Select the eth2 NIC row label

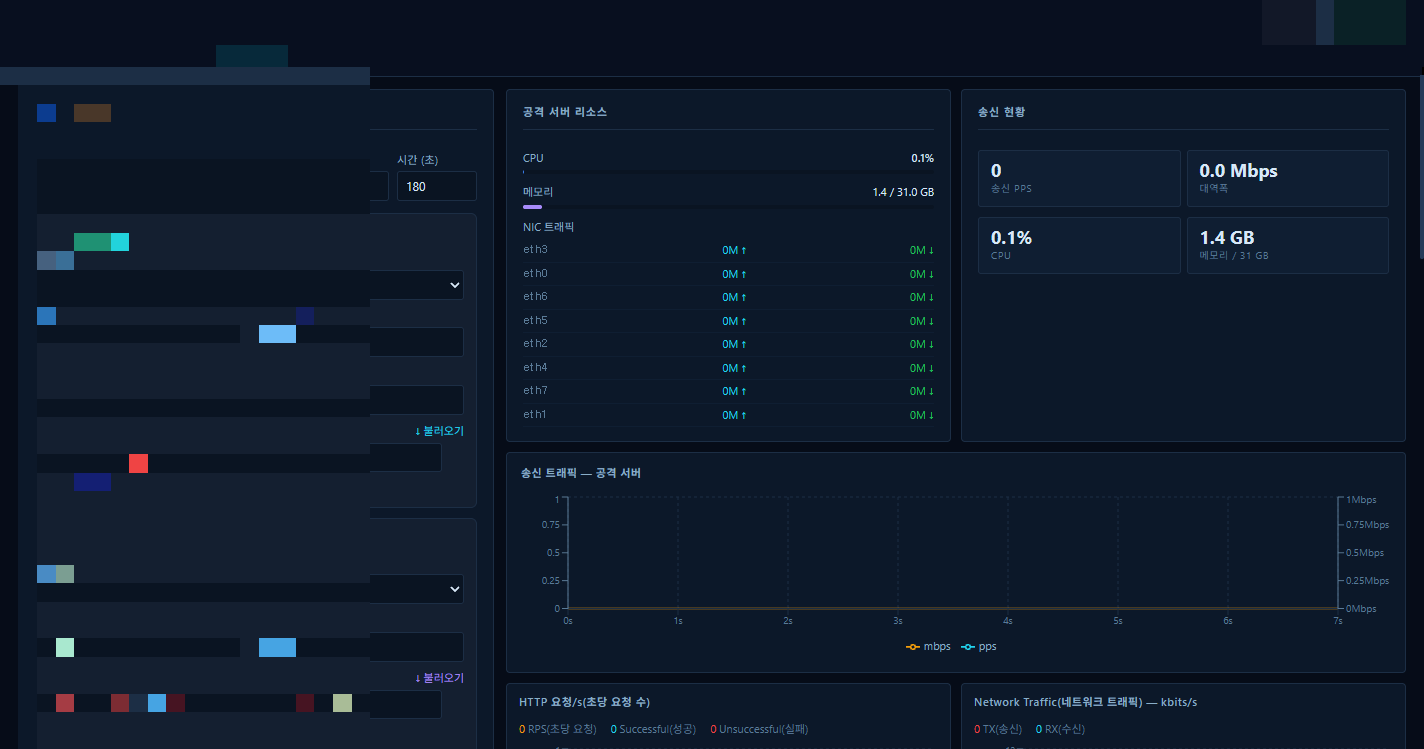(535, 344)
